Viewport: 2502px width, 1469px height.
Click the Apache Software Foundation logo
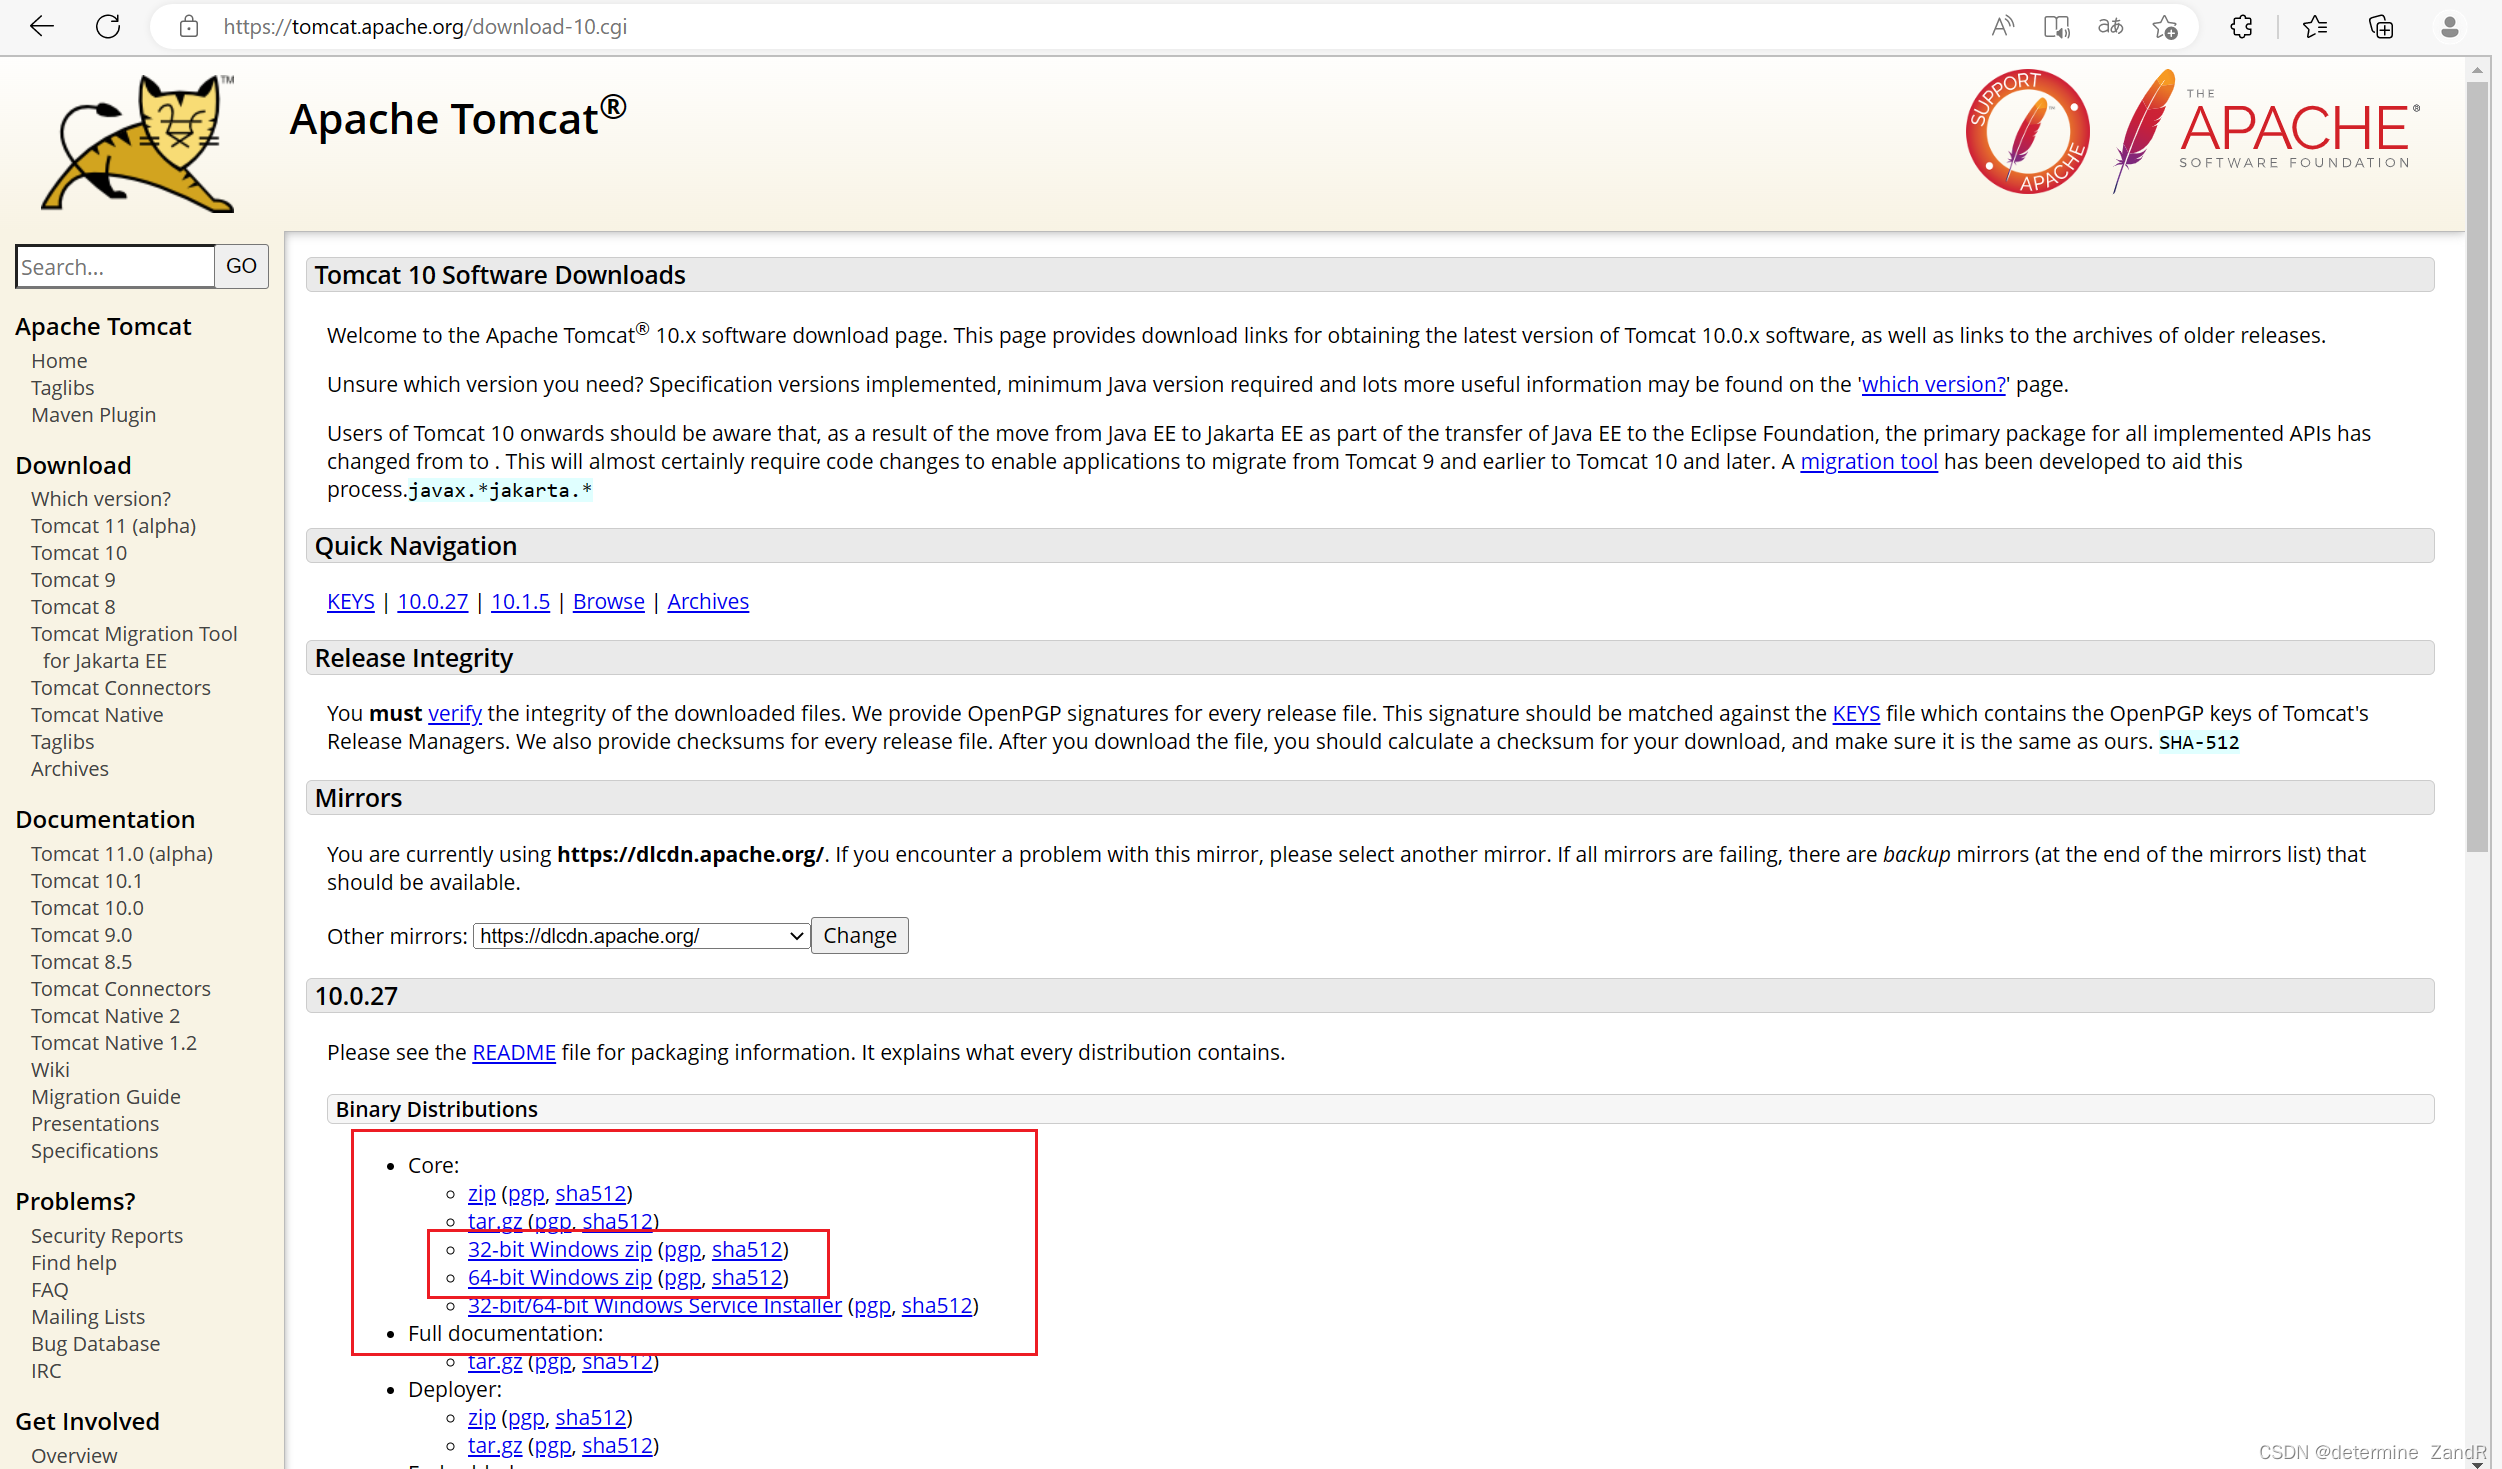tap(2266, 131)
